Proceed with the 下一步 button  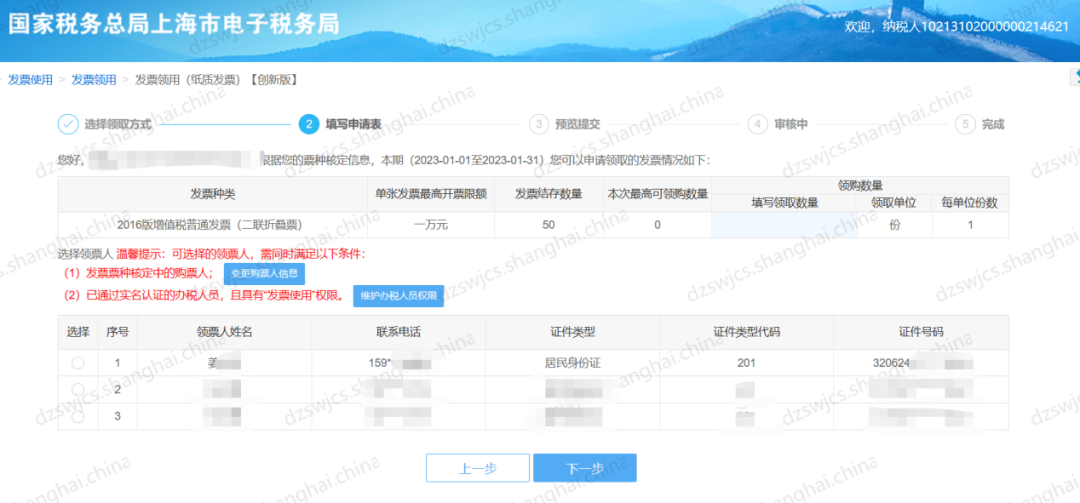point(585,468)
